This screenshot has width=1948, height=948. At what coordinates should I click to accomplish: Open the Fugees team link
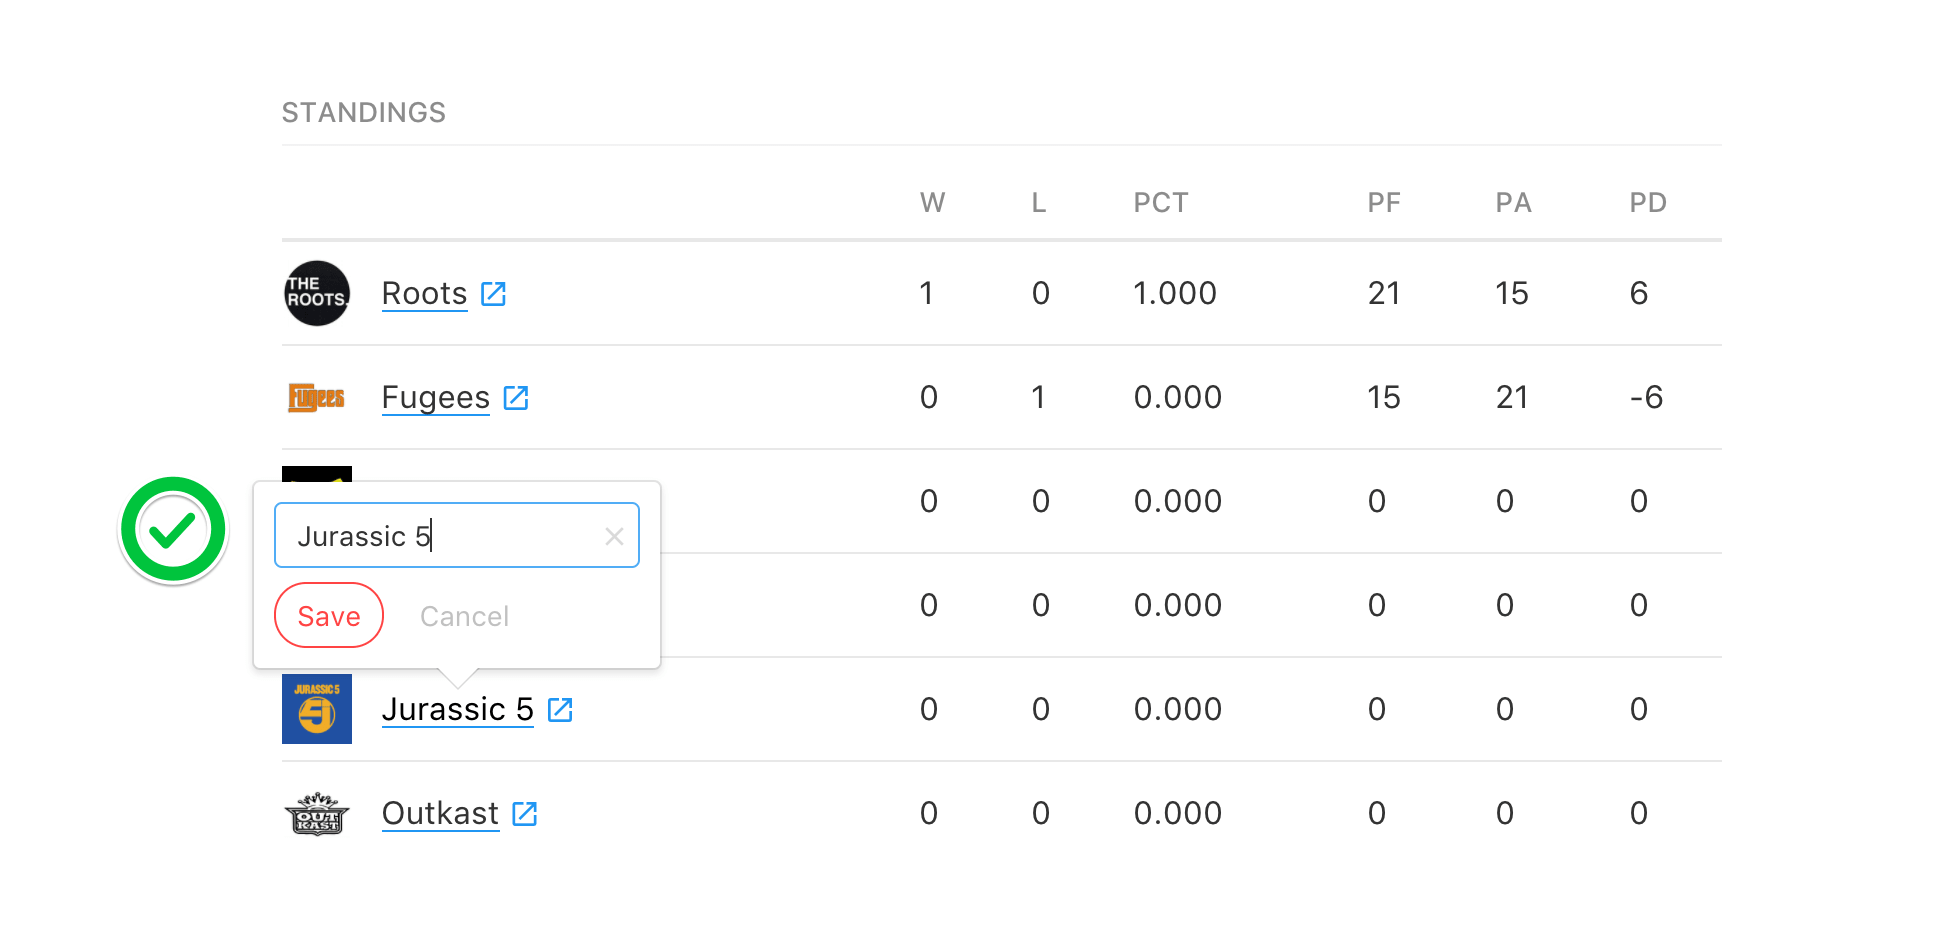pos(436,398)
